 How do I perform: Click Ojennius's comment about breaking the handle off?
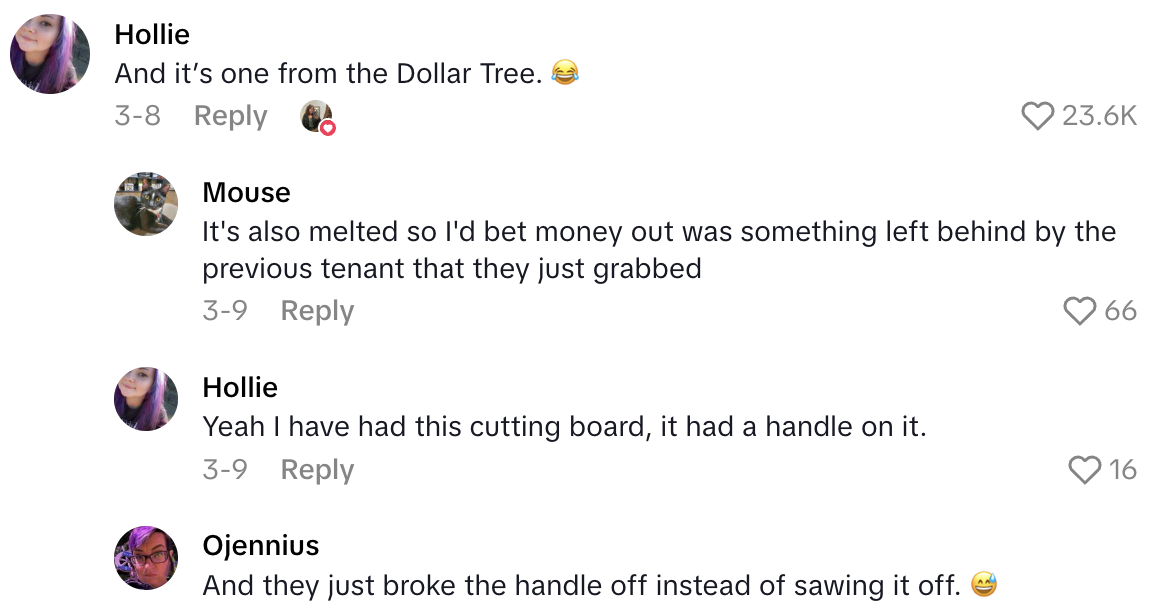point(580,585)
